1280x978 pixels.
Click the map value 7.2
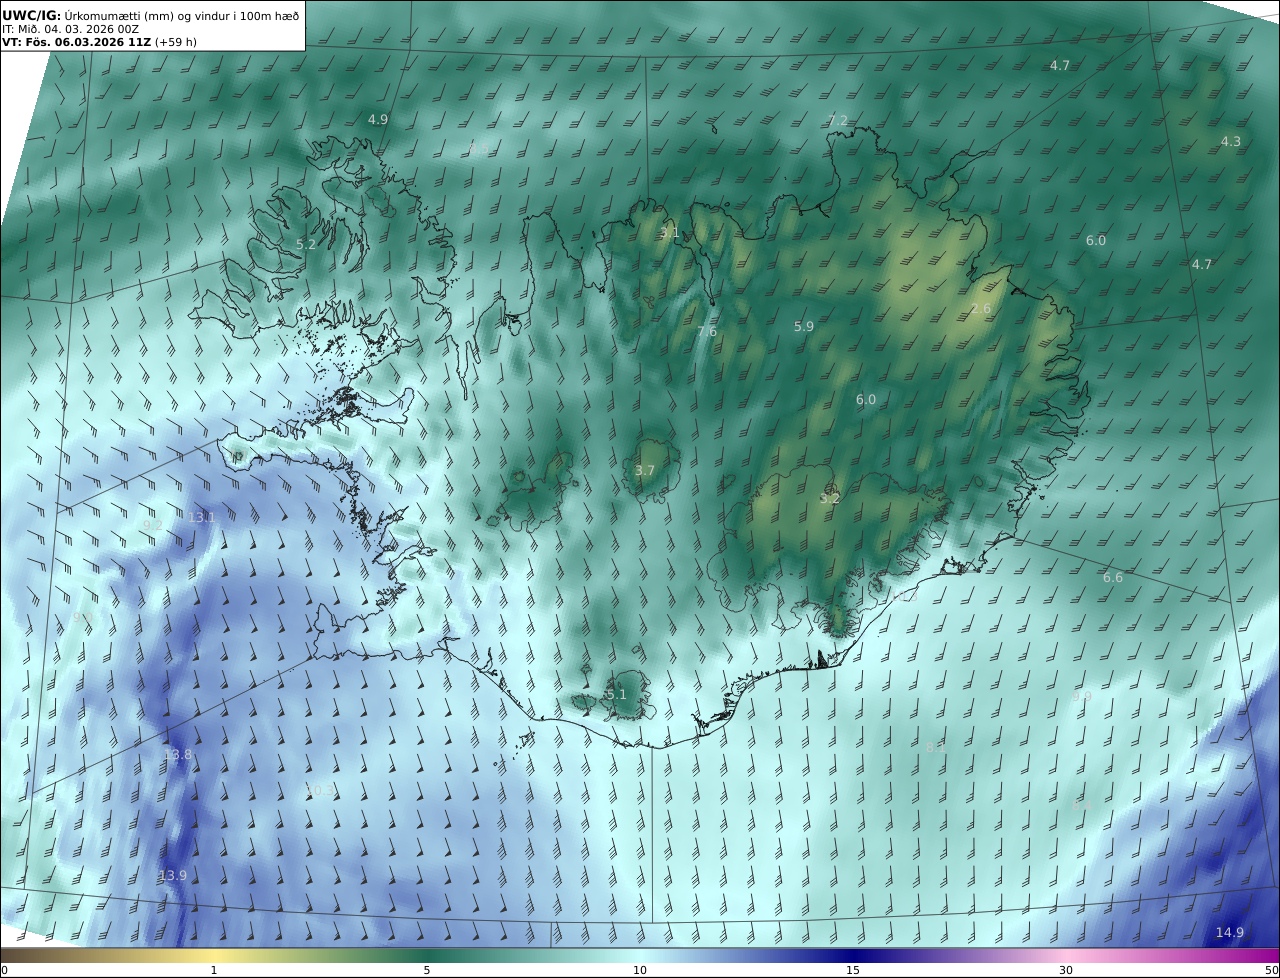[x=838, y=121]
